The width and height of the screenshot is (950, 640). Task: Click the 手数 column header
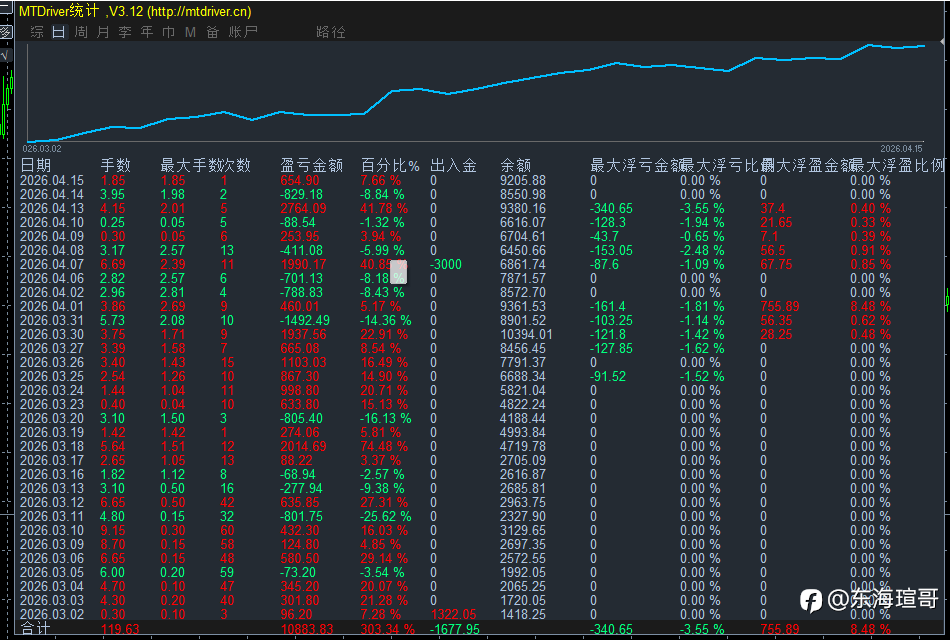coord(115,165)
